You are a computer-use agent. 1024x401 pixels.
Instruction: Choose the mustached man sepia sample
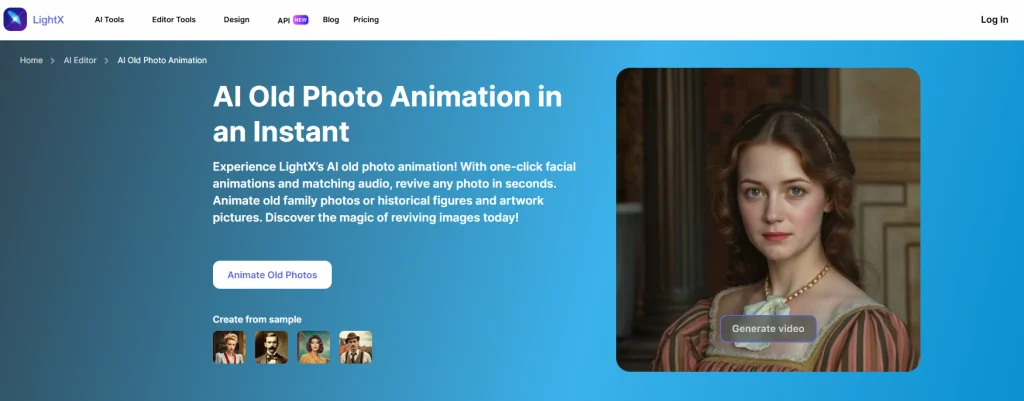click(x=271, y=347)
